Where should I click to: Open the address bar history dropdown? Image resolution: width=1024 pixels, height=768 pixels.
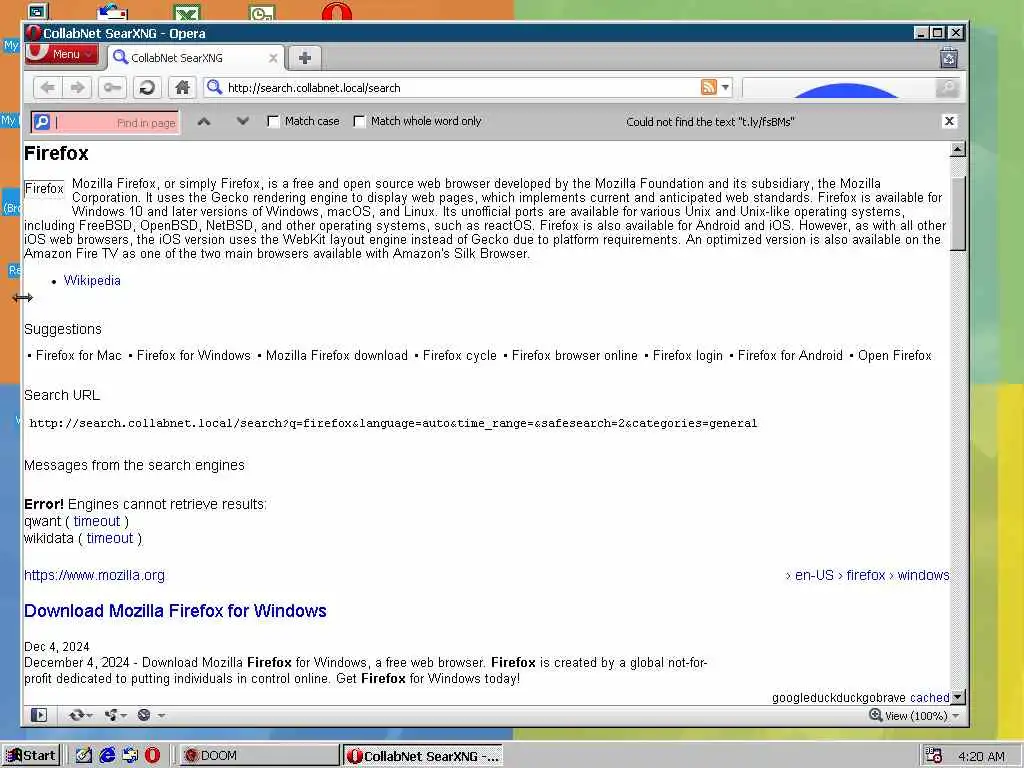[726, 87]
